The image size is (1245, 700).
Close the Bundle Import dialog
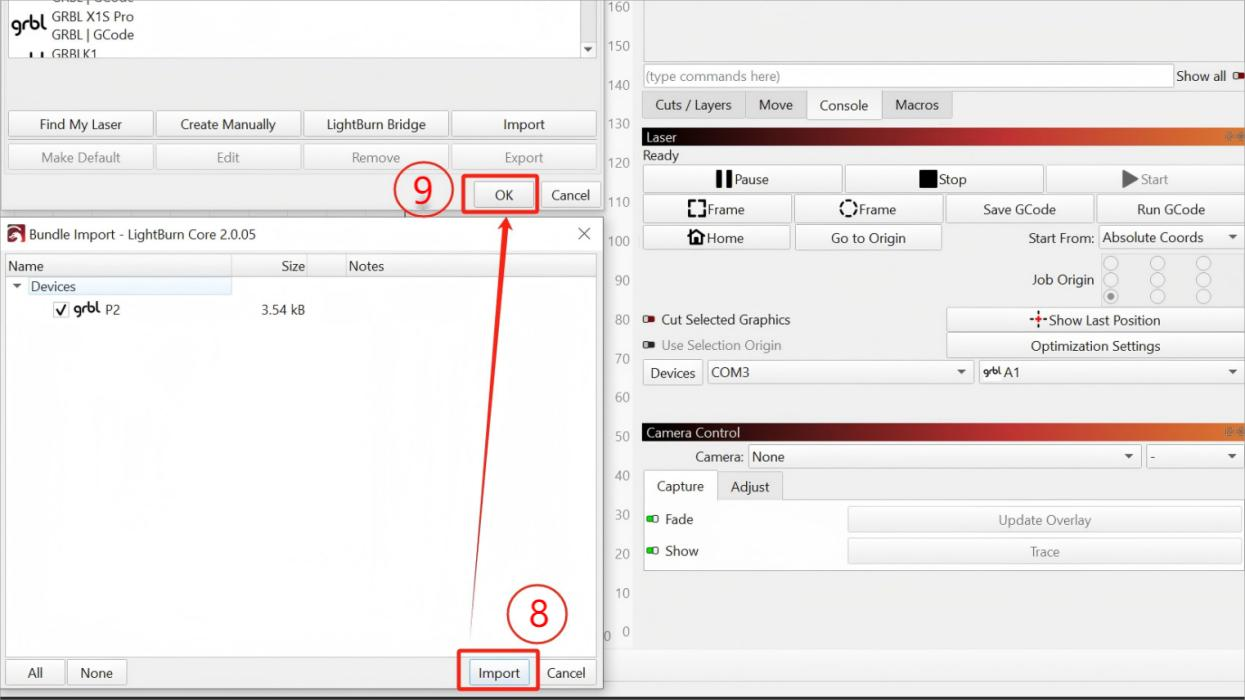click(584, 234)
